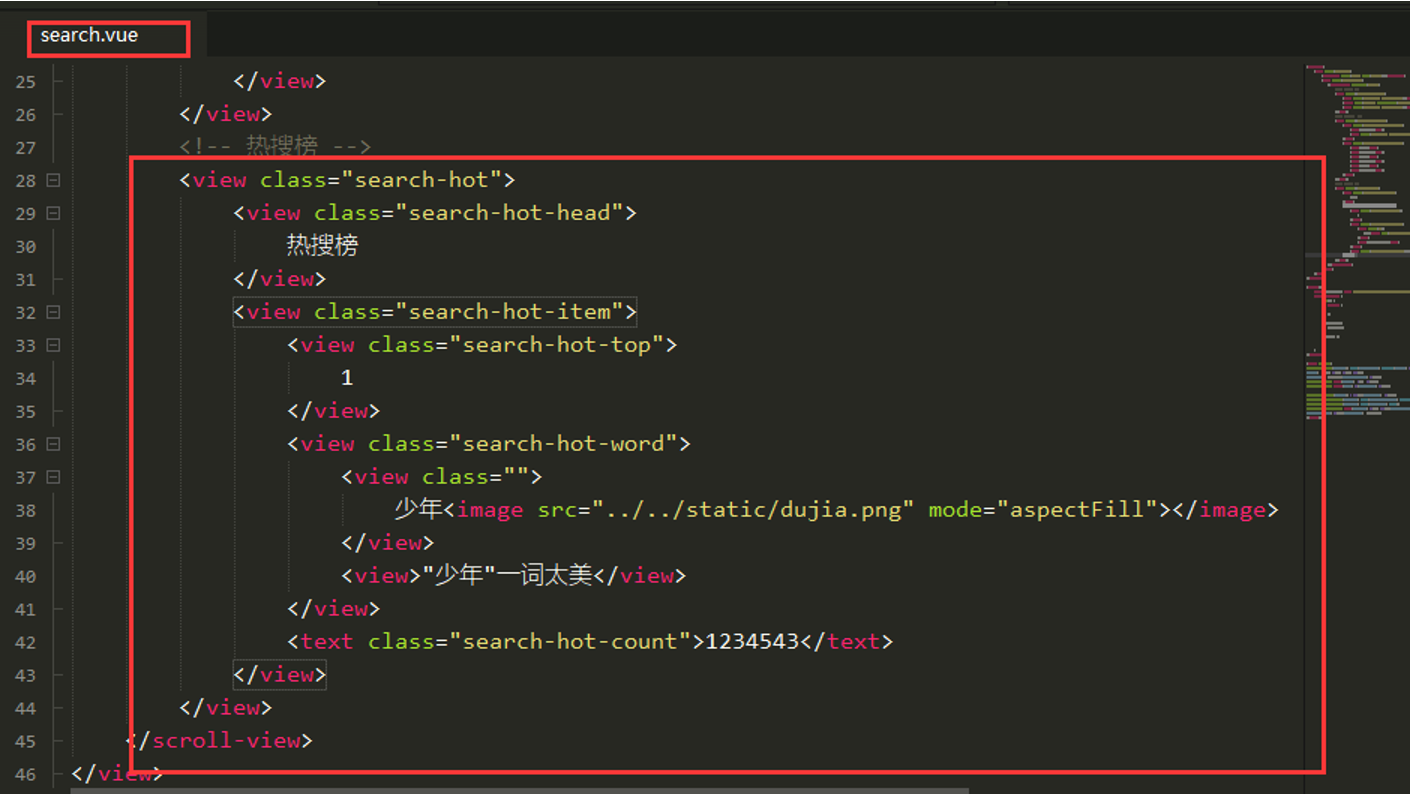Click line number 34 in gutter
Image resolution: width=1410 pixels, height=794 pixels.
coord(25,379)
